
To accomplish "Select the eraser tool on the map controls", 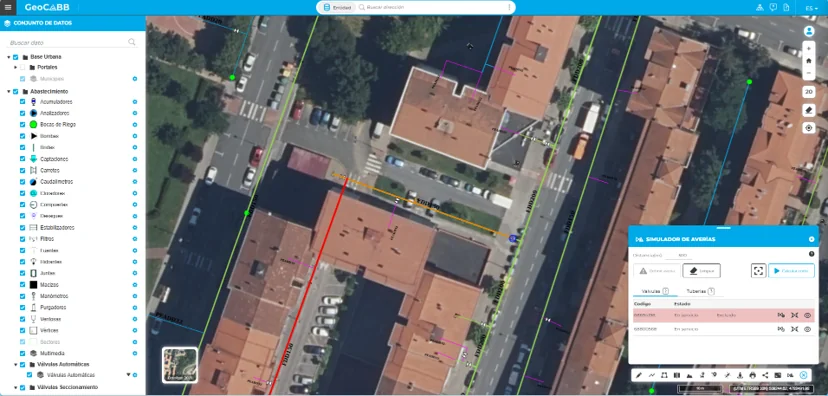I will click(x=808, y=110).
